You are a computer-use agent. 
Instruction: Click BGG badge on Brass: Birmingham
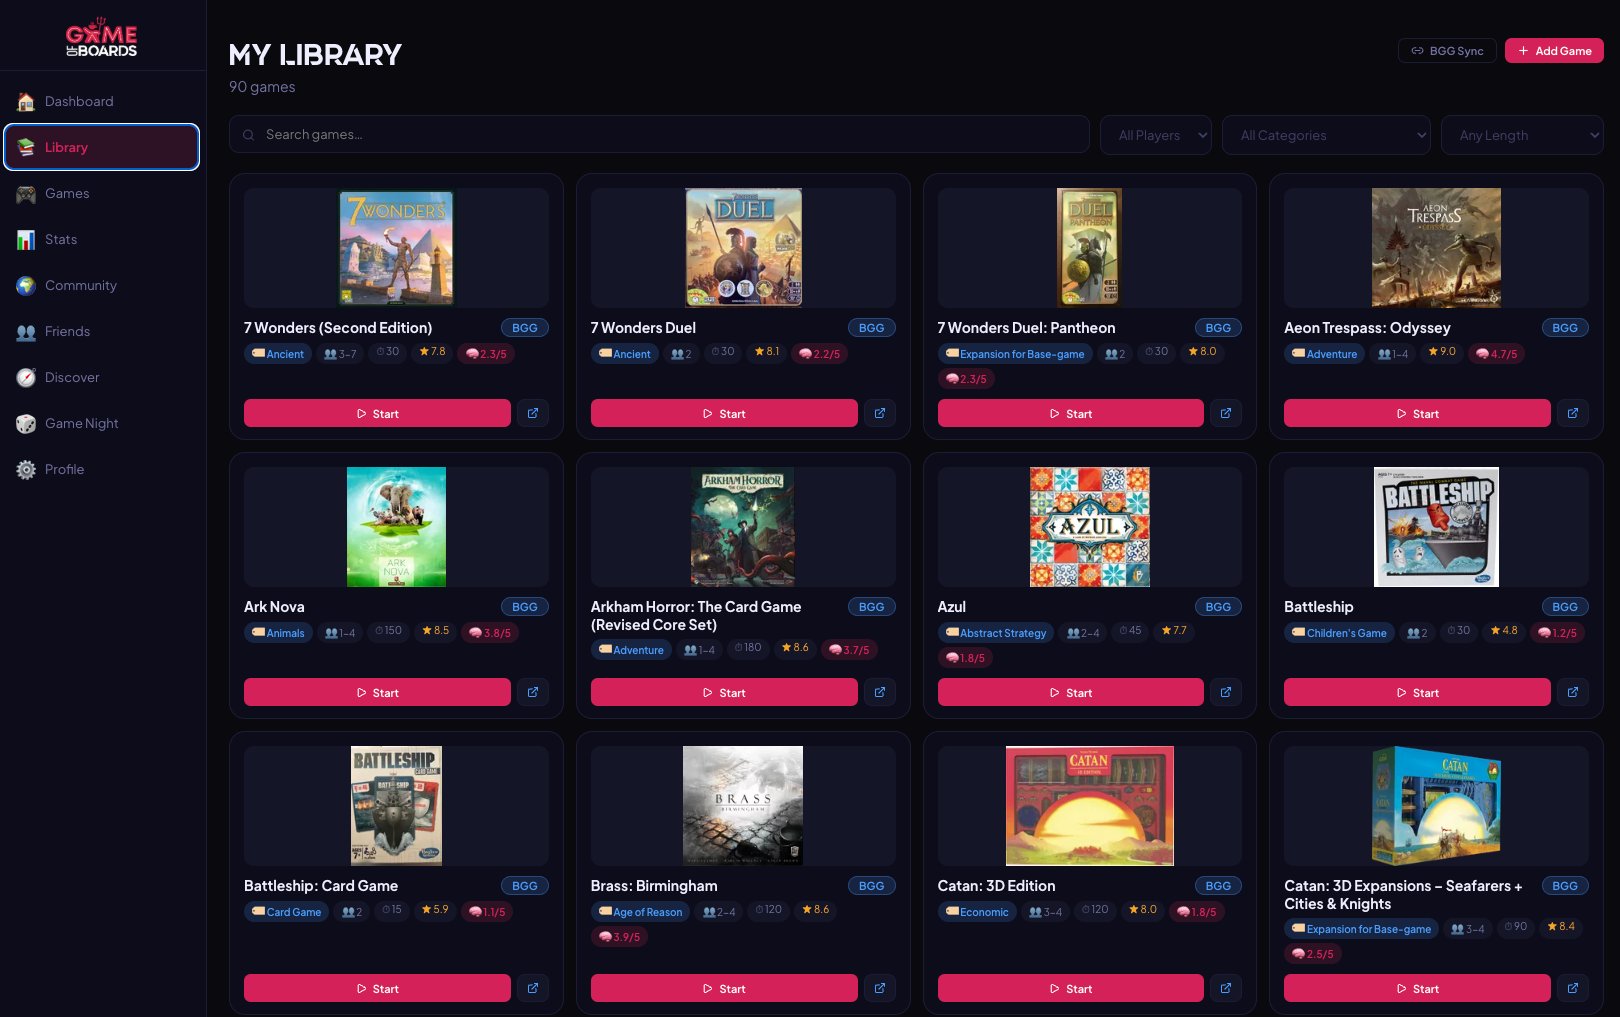click(872, 886)
